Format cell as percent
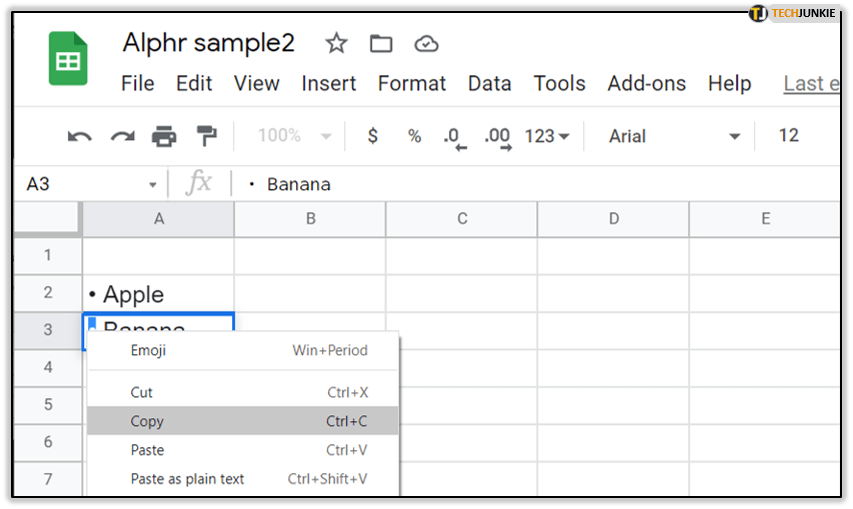 pyautogui.click(x=414, y=136)
